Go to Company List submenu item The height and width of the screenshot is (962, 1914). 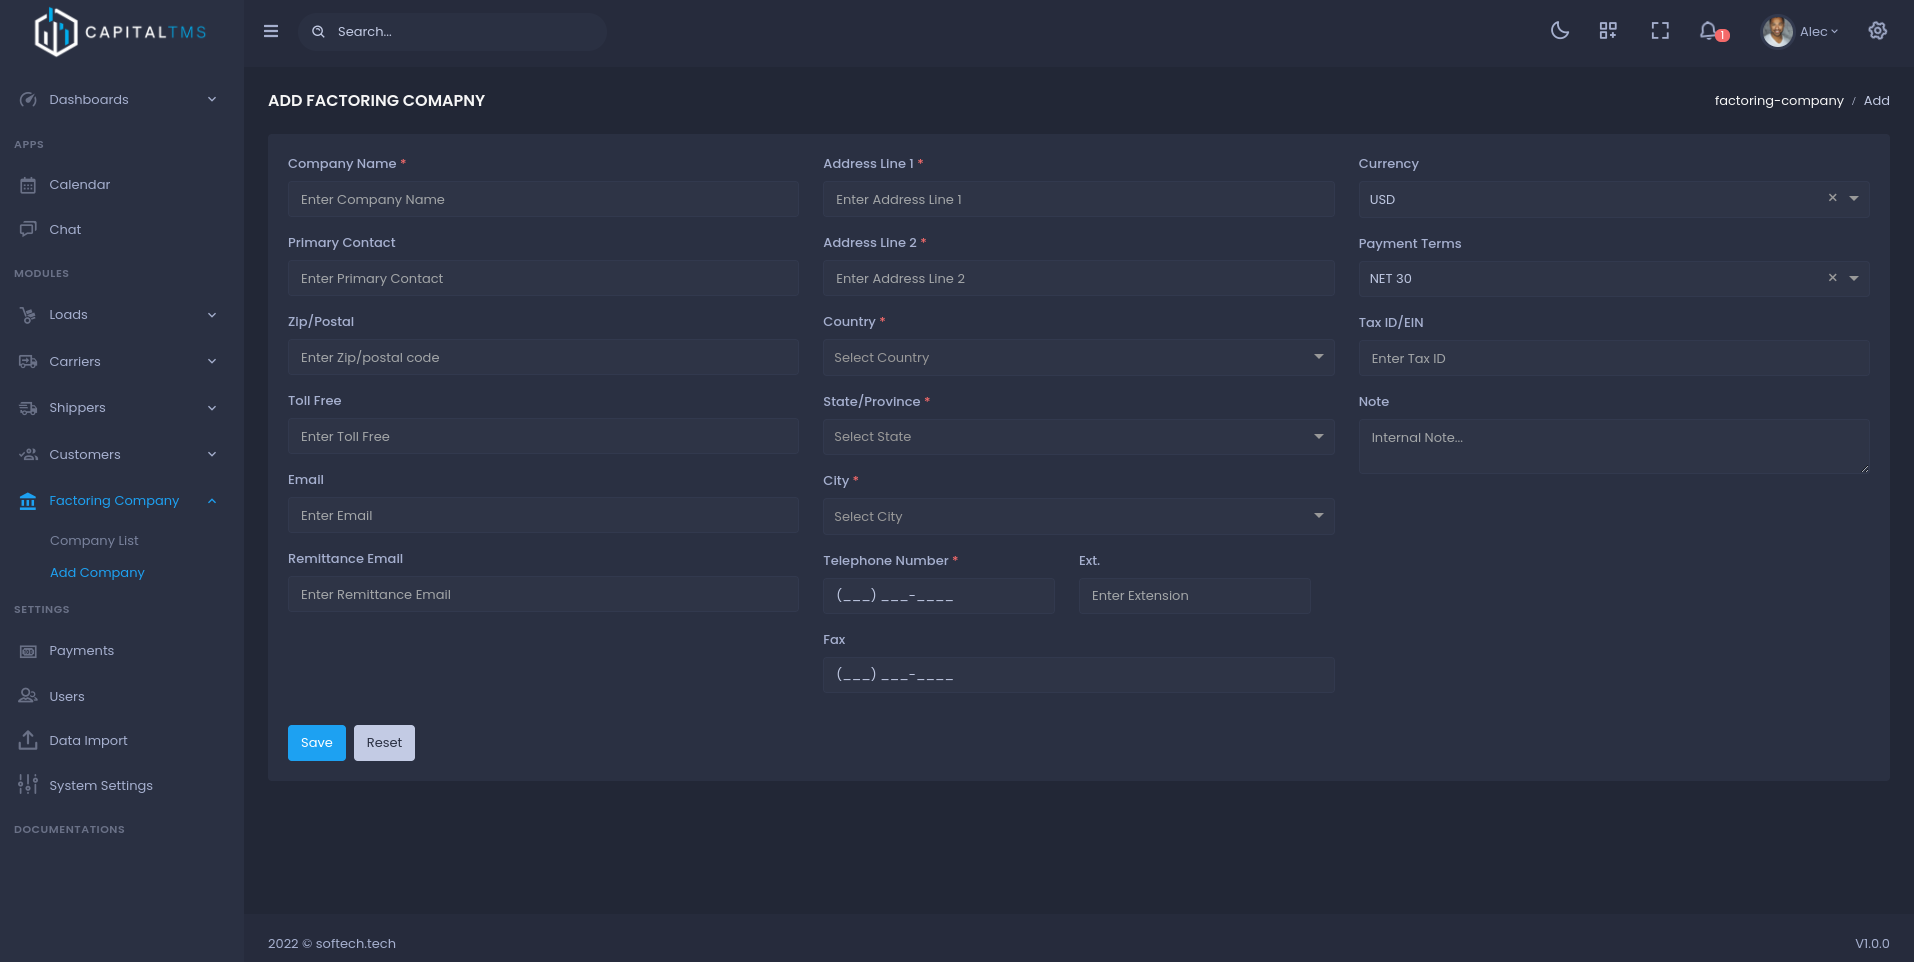(94, 541)
